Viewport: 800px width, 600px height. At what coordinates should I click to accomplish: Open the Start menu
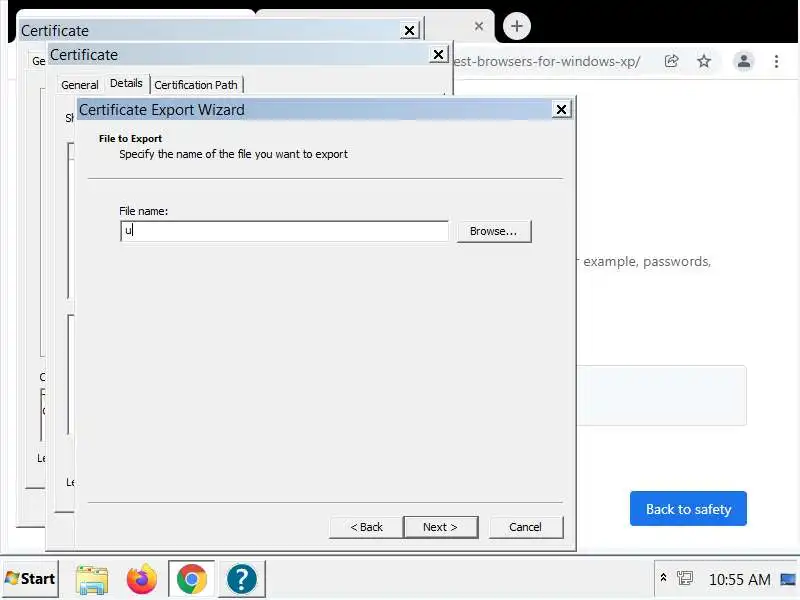(31, 579)
